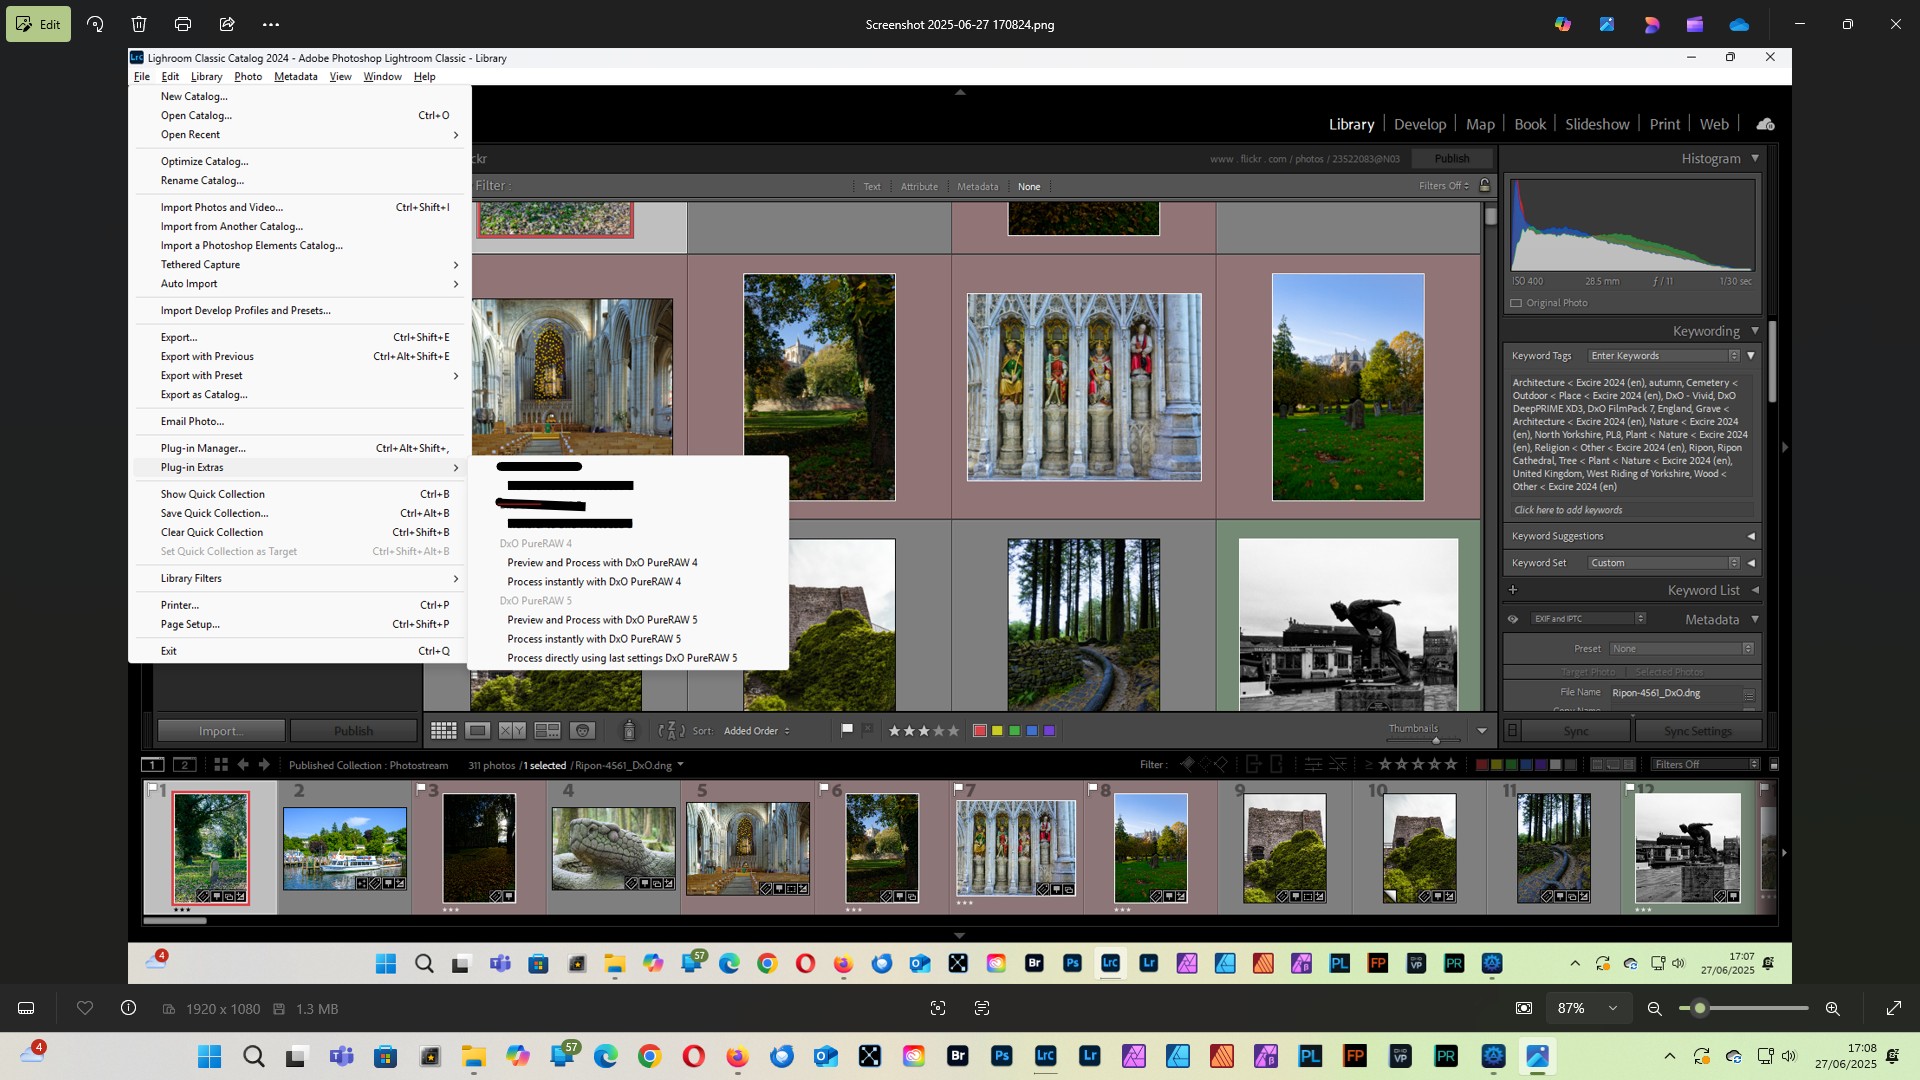Toggle the Library Filter lock icon
The image size is (1920, 1080).
[1485, 186]
